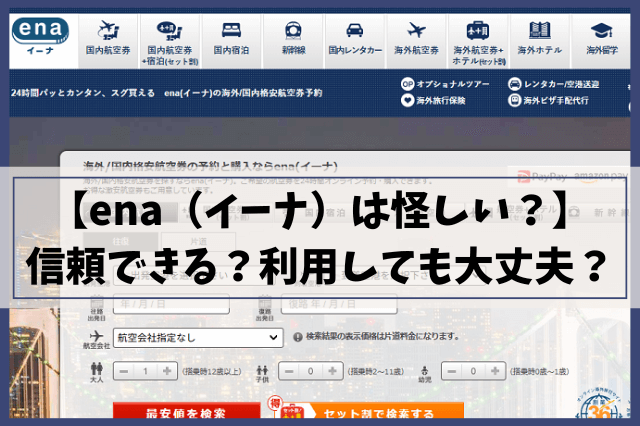Click the car icon beside レンタカー/空港送迎
Screen dimensions: 640x426
(515, 84)
